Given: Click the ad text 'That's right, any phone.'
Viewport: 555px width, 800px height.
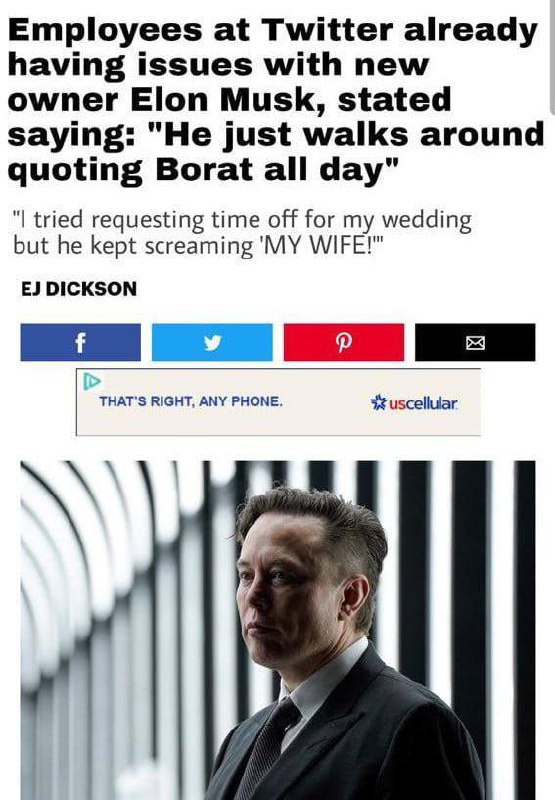Looking at the screenshot, I should click(x=191, y=402).
